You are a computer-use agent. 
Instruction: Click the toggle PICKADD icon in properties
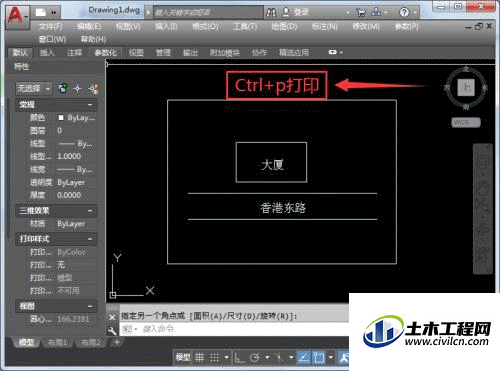pos(63,88)
